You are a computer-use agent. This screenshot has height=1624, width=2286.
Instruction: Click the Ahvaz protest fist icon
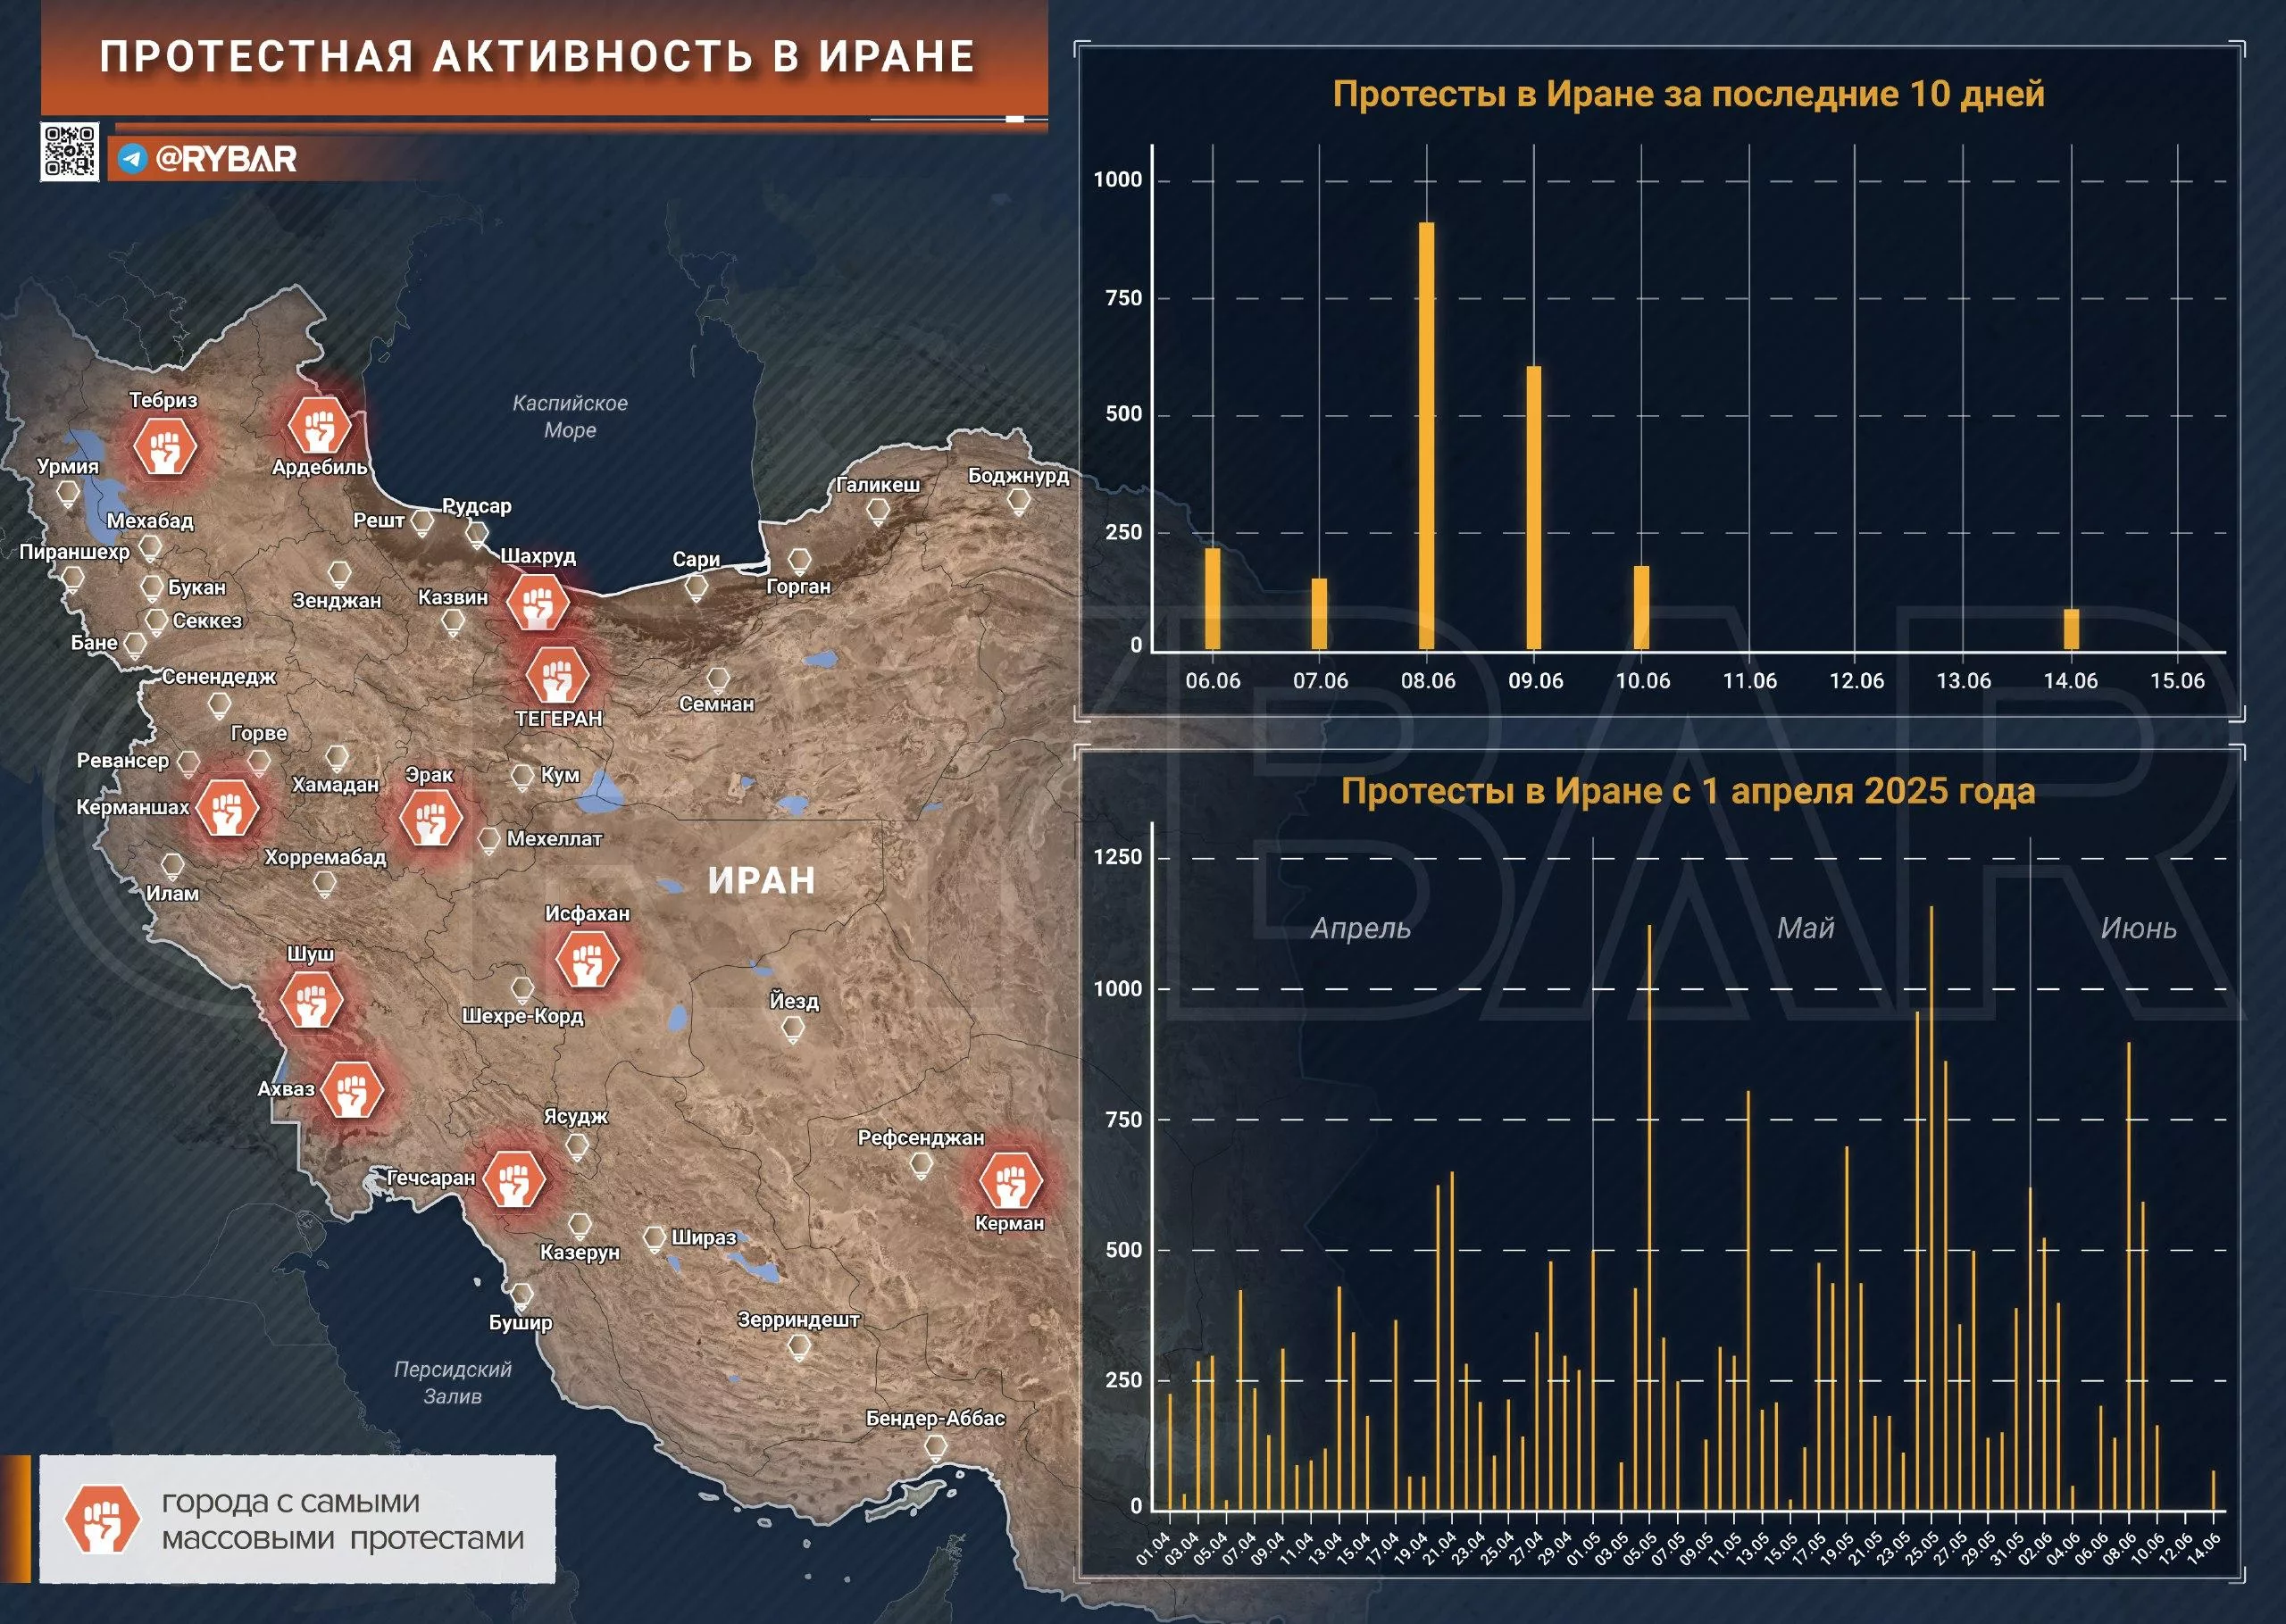(351, 1090)
